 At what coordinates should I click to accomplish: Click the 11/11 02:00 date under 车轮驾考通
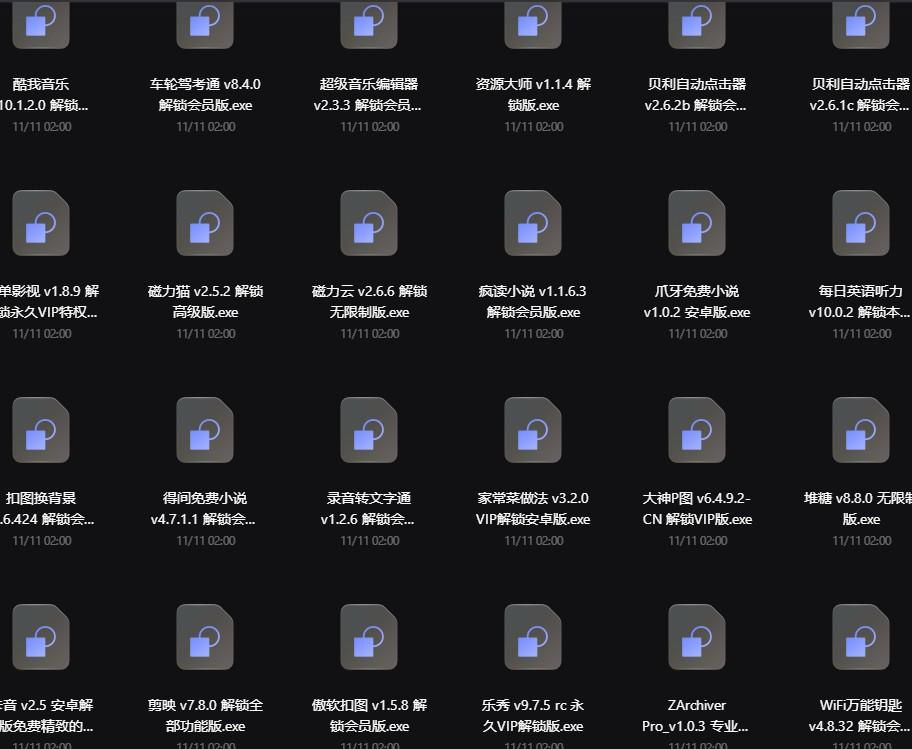206,127
